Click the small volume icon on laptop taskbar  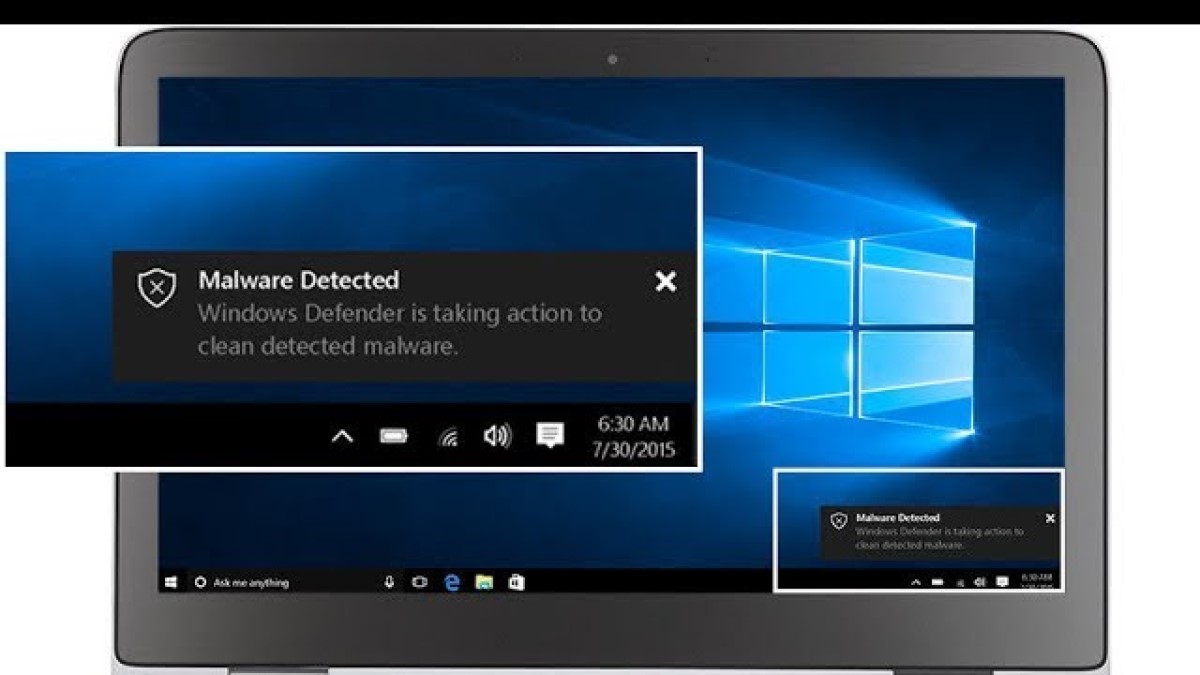pyautogui.click(x=980, y=581)
